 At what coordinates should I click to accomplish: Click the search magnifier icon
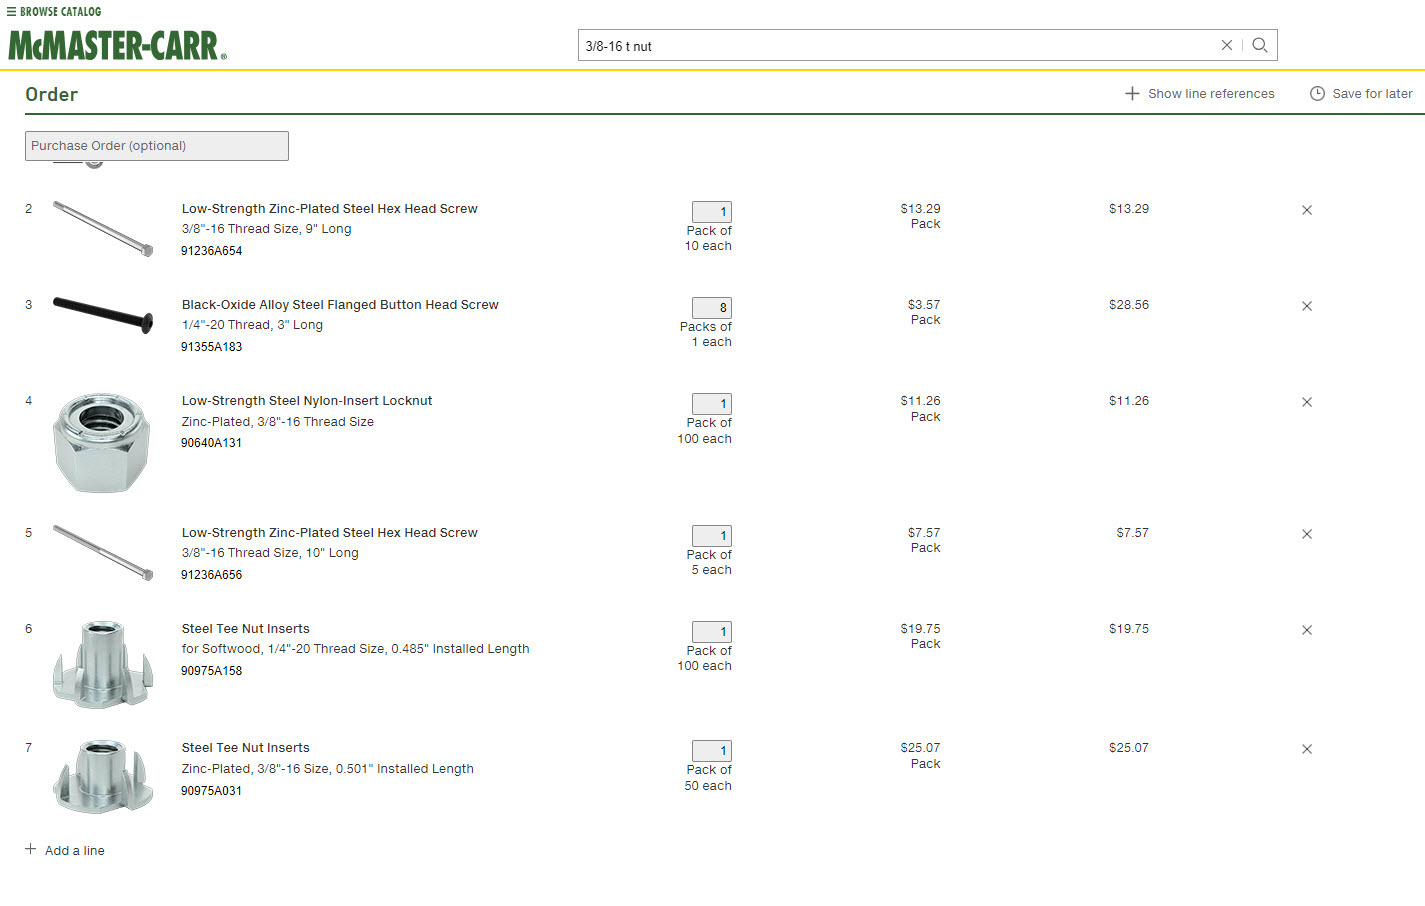(1260, 45)
